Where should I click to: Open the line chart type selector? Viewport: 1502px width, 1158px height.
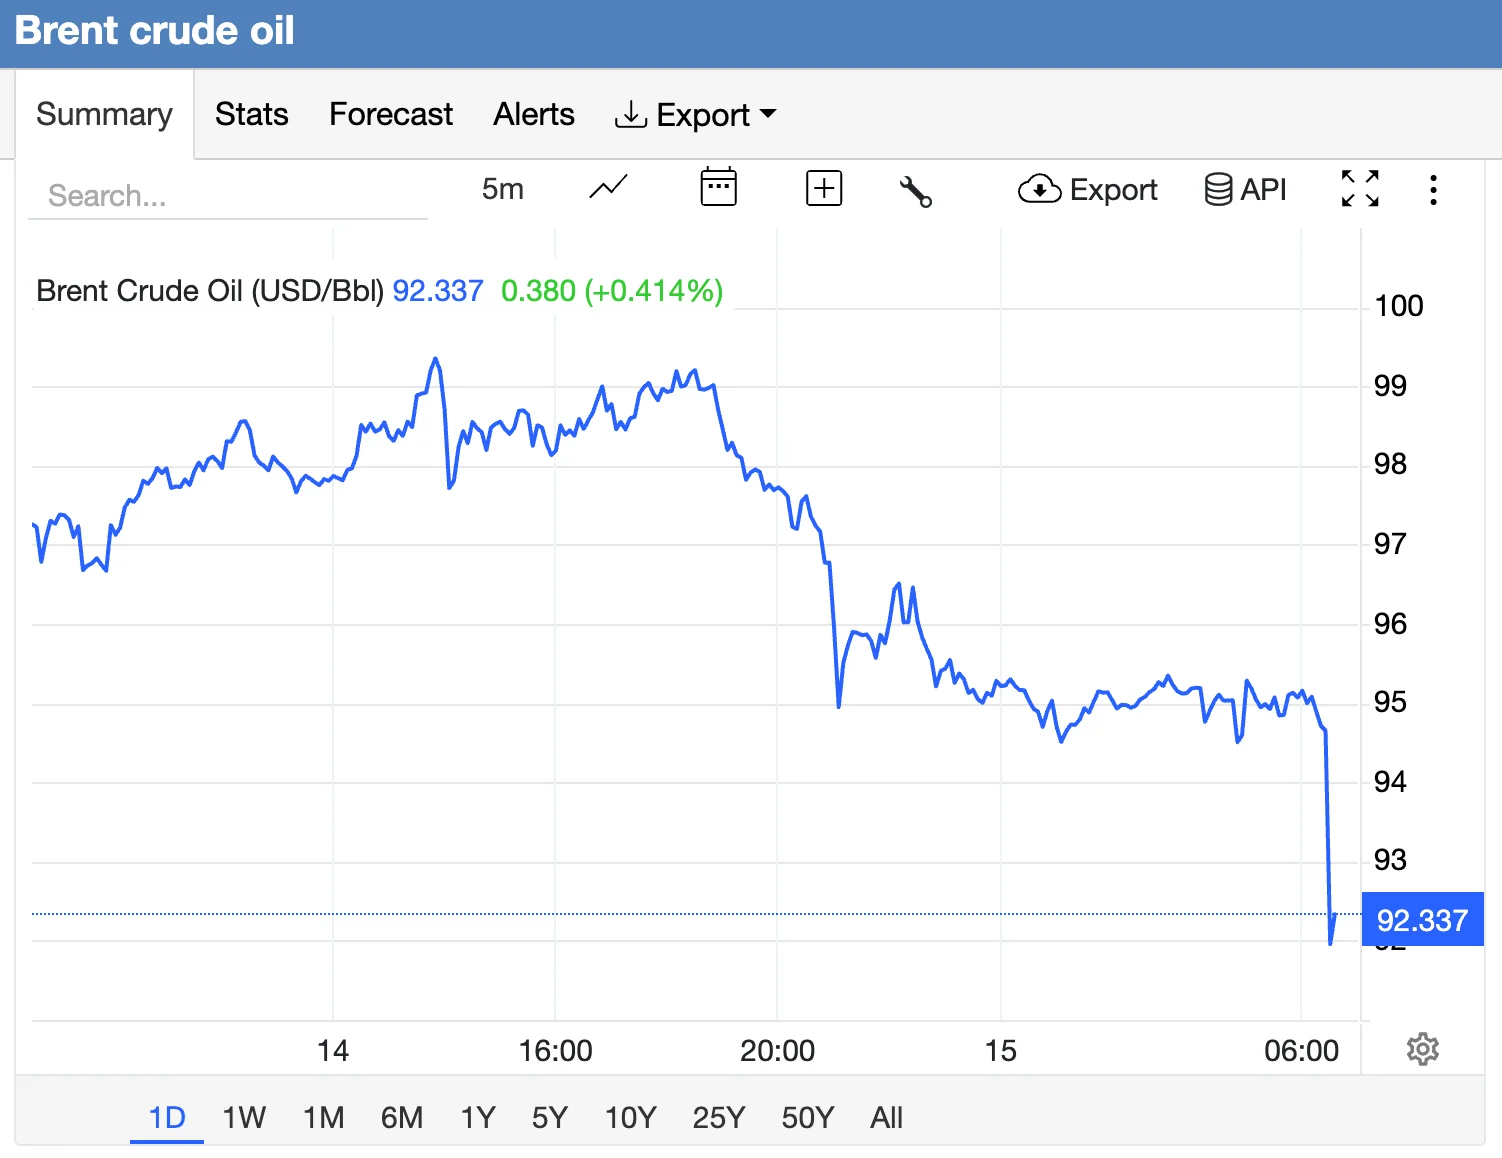point(608,188)
